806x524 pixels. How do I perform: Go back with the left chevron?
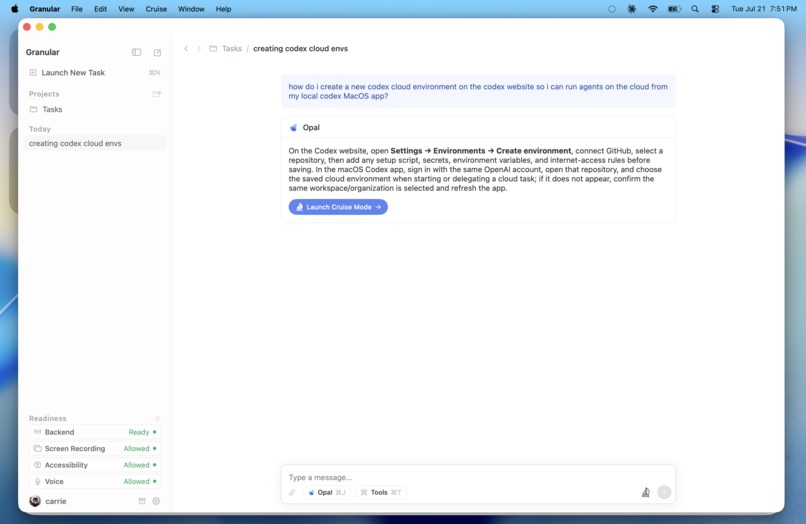coord(186,48)
